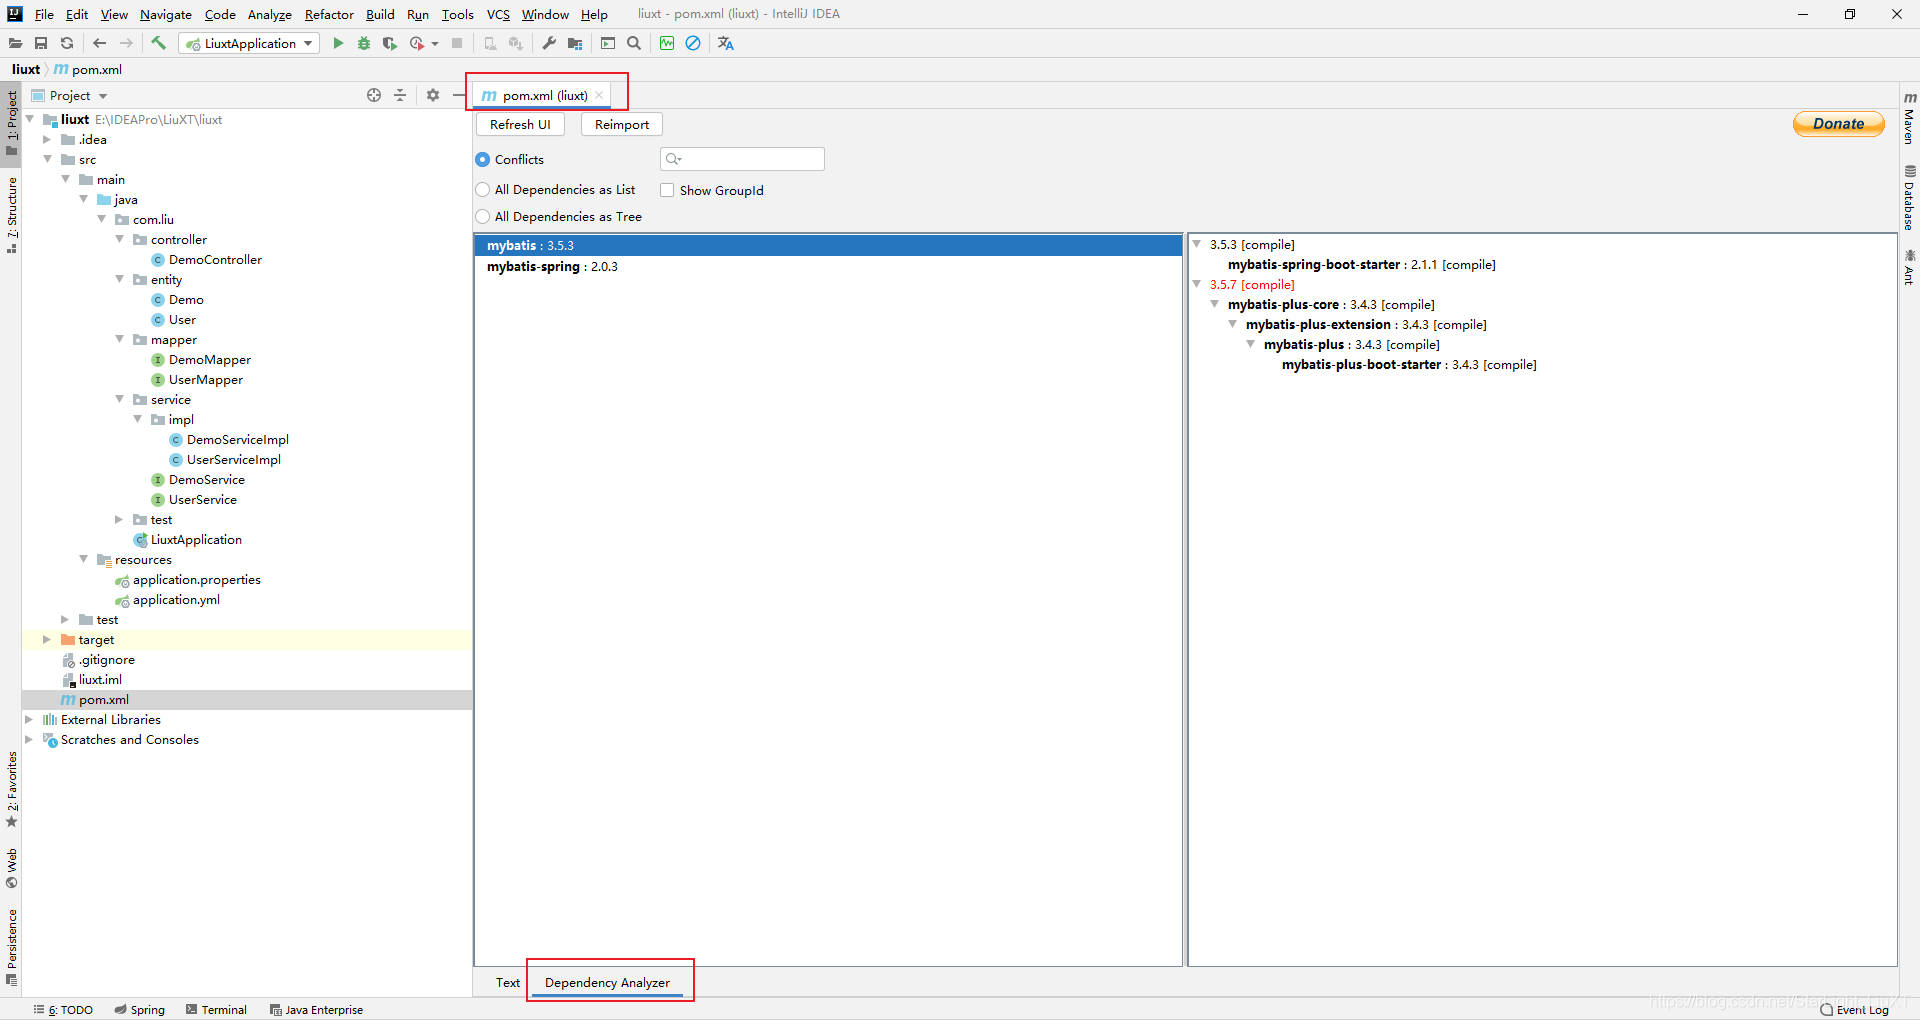Viewport: 1920px width, 1020px height.
Task: Select All Dependencies as Tree option
Action: [483, 217]
